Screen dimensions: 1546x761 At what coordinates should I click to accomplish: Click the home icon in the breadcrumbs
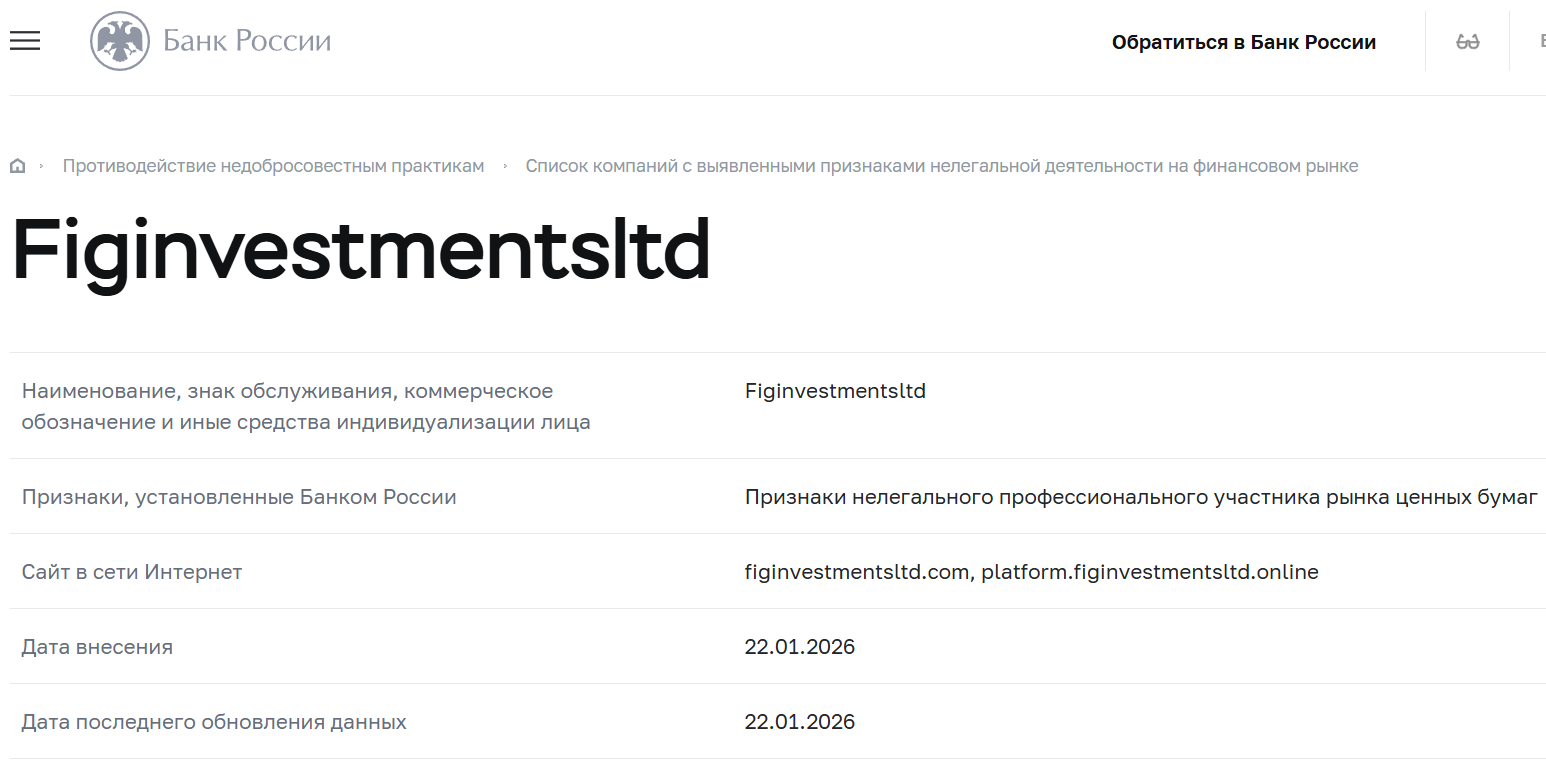[x=17, y=165]
